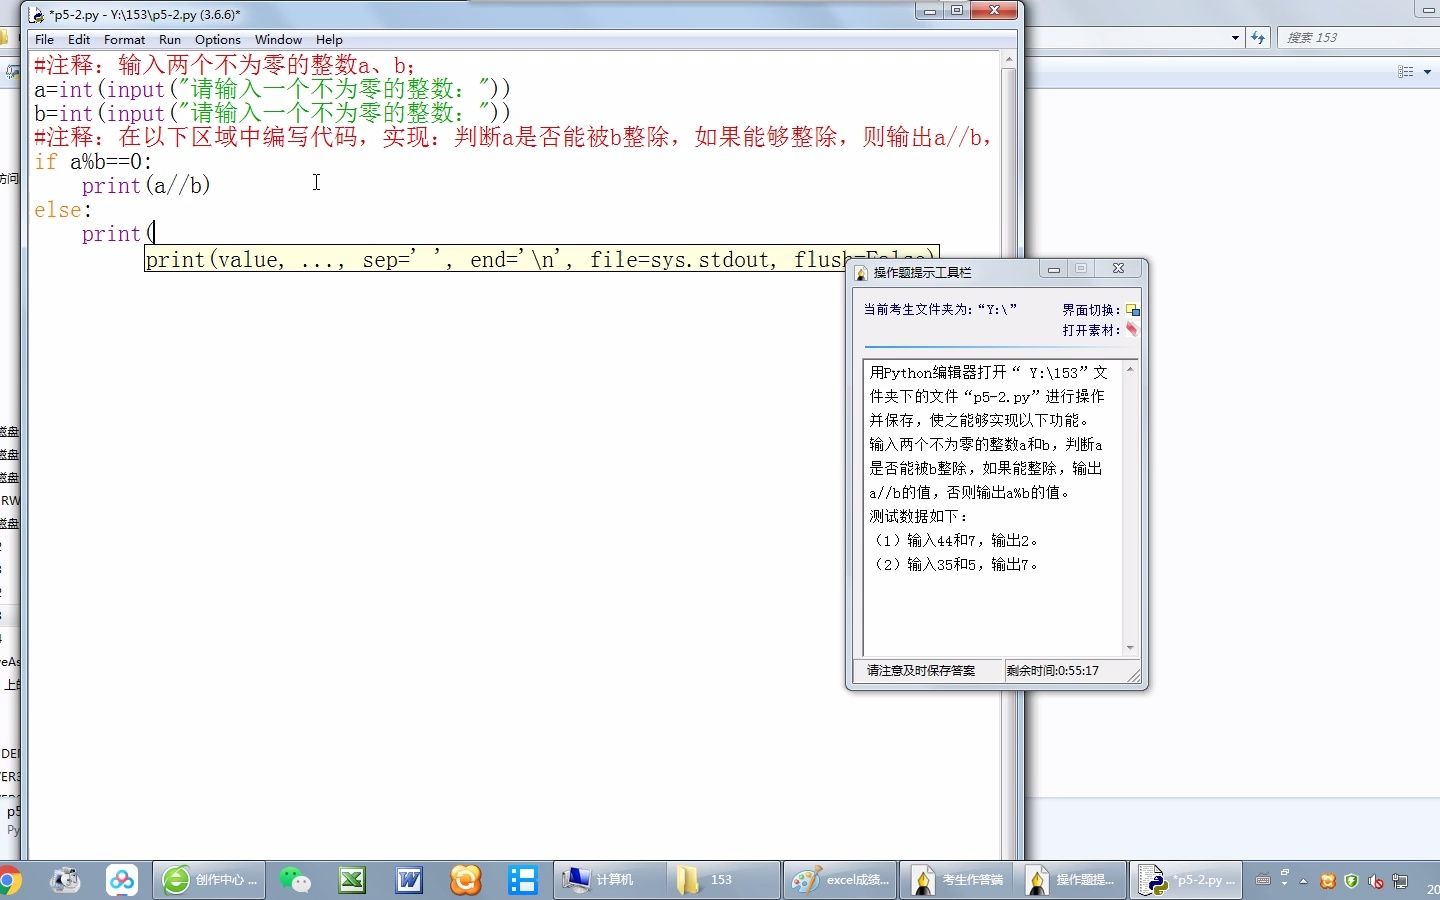Open the orange refresh-style app in taskbar
The image size is (1440, 900).
(466, 880)
